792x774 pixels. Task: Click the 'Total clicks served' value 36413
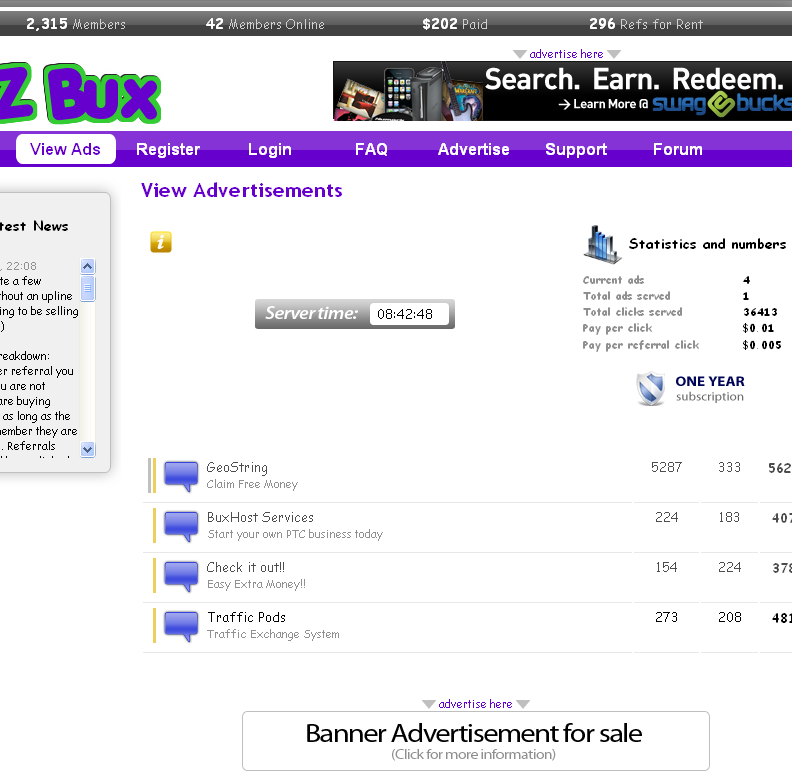[x=760, y=312]
